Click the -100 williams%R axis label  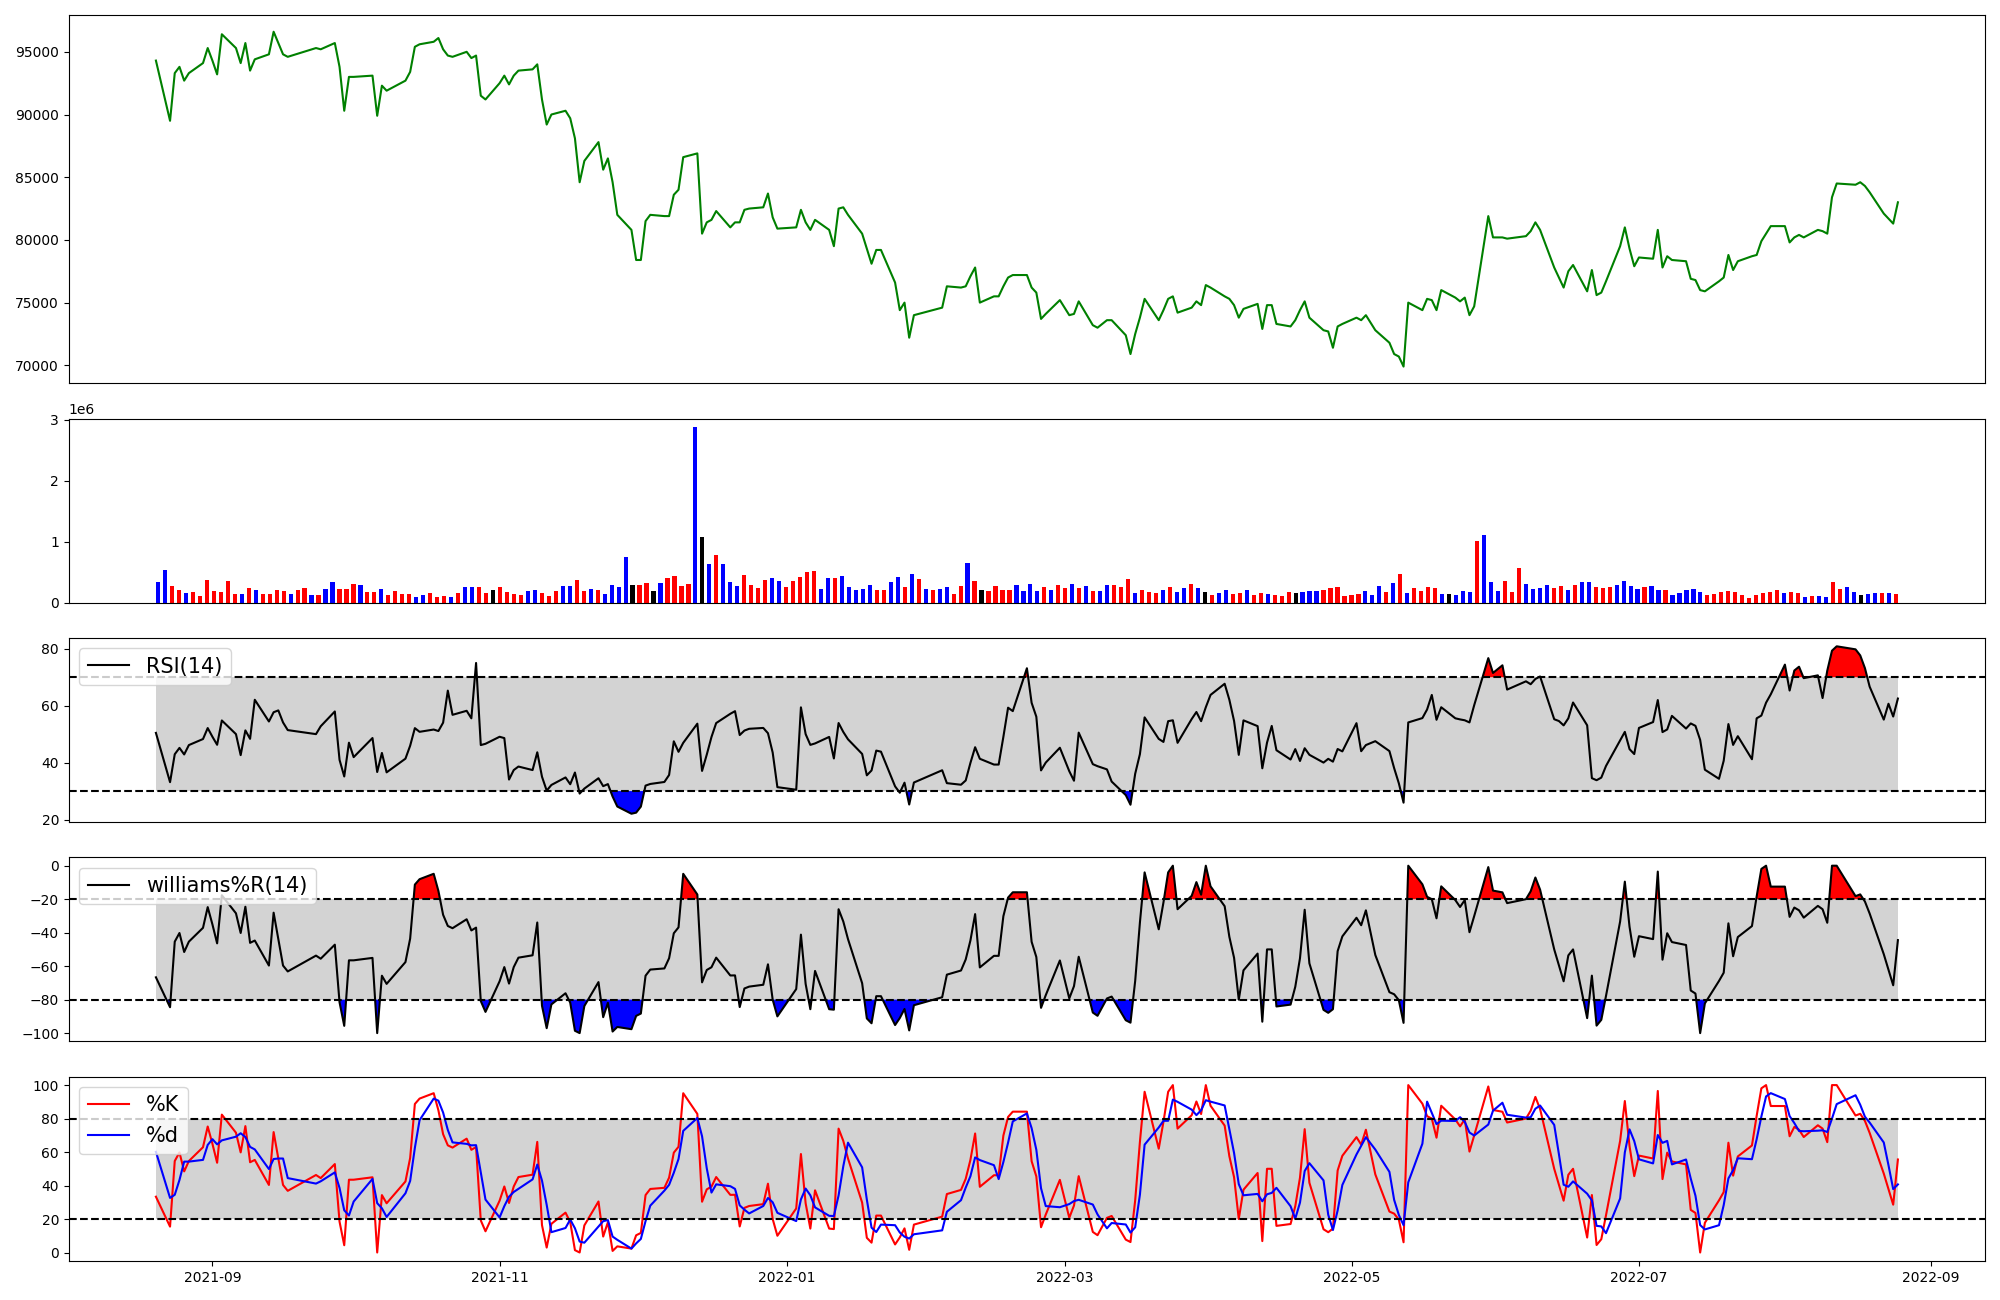click(41, 1034)
